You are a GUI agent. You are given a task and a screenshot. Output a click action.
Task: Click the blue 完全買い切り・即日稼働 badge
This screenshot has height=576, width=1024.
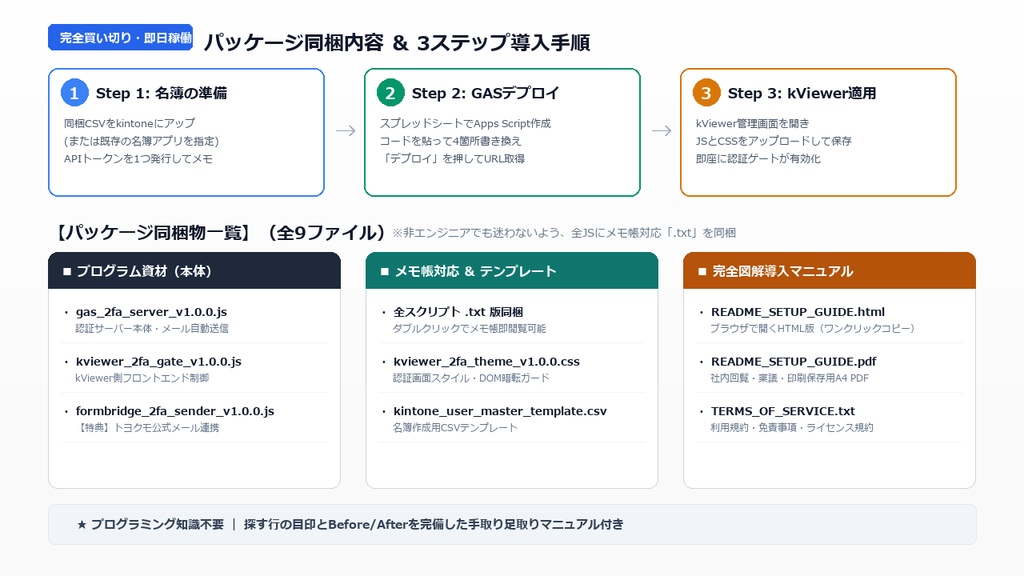pos(120,37)
